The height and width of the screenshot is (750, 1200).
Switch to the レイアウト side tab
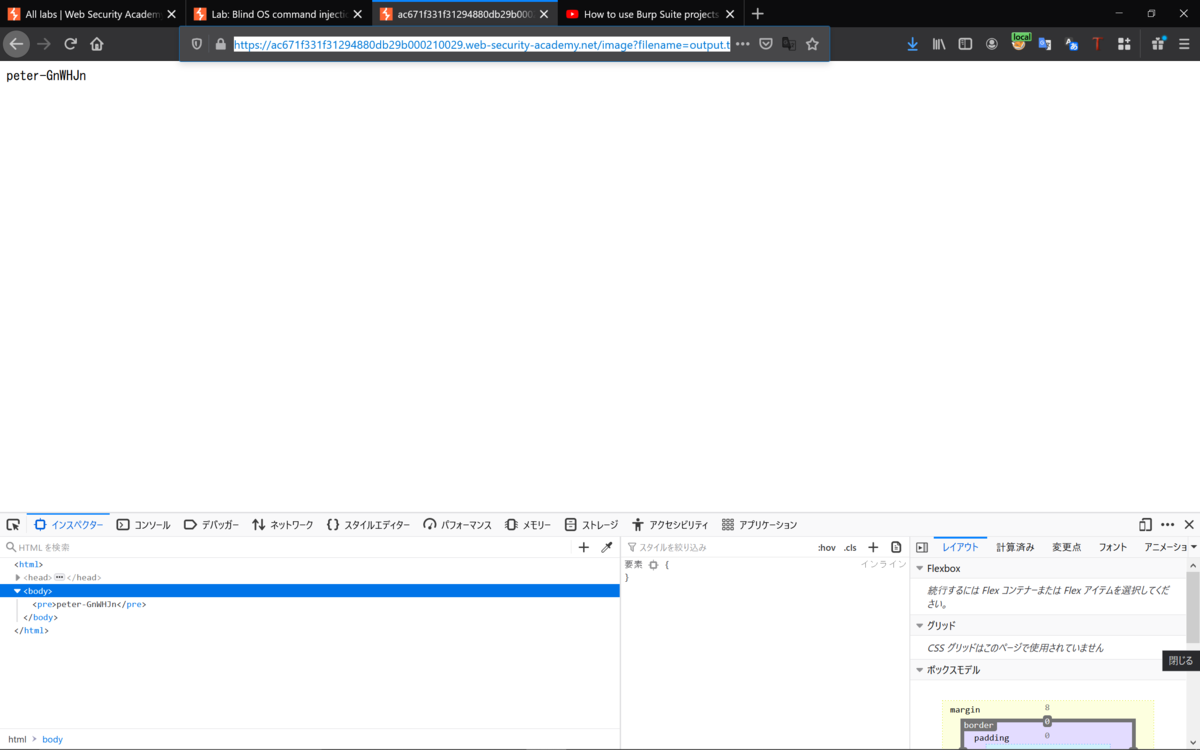tap(961, 547)
